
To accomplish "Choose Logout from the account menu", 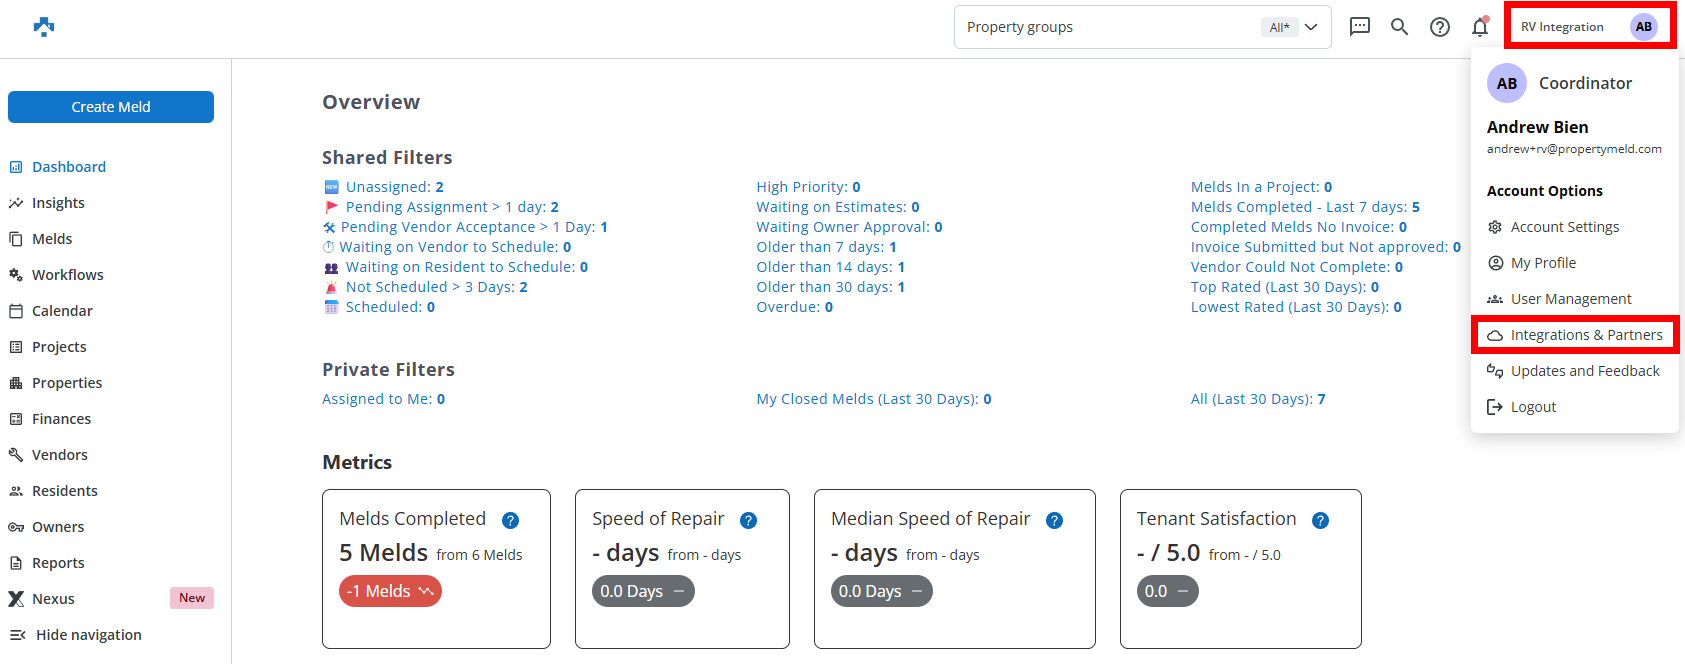I will pyautogui.click(x=1533, y=407).
